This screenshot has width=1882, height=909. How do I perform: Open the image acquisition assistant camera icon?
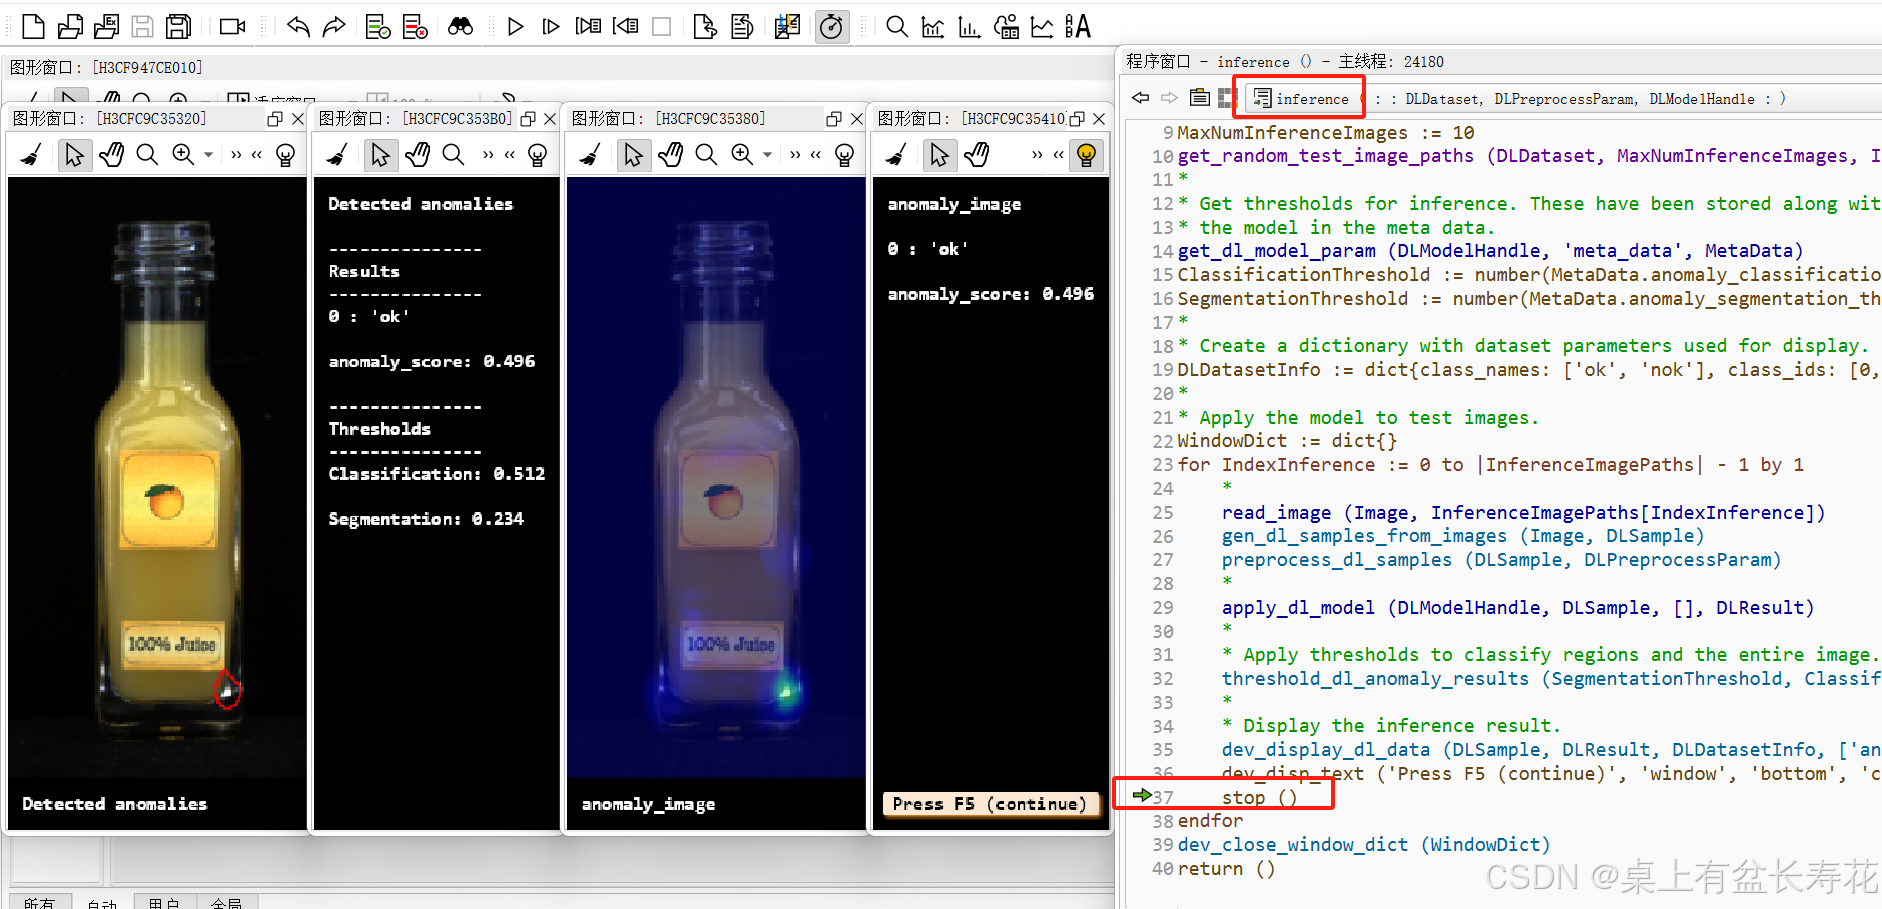(232, 27)
